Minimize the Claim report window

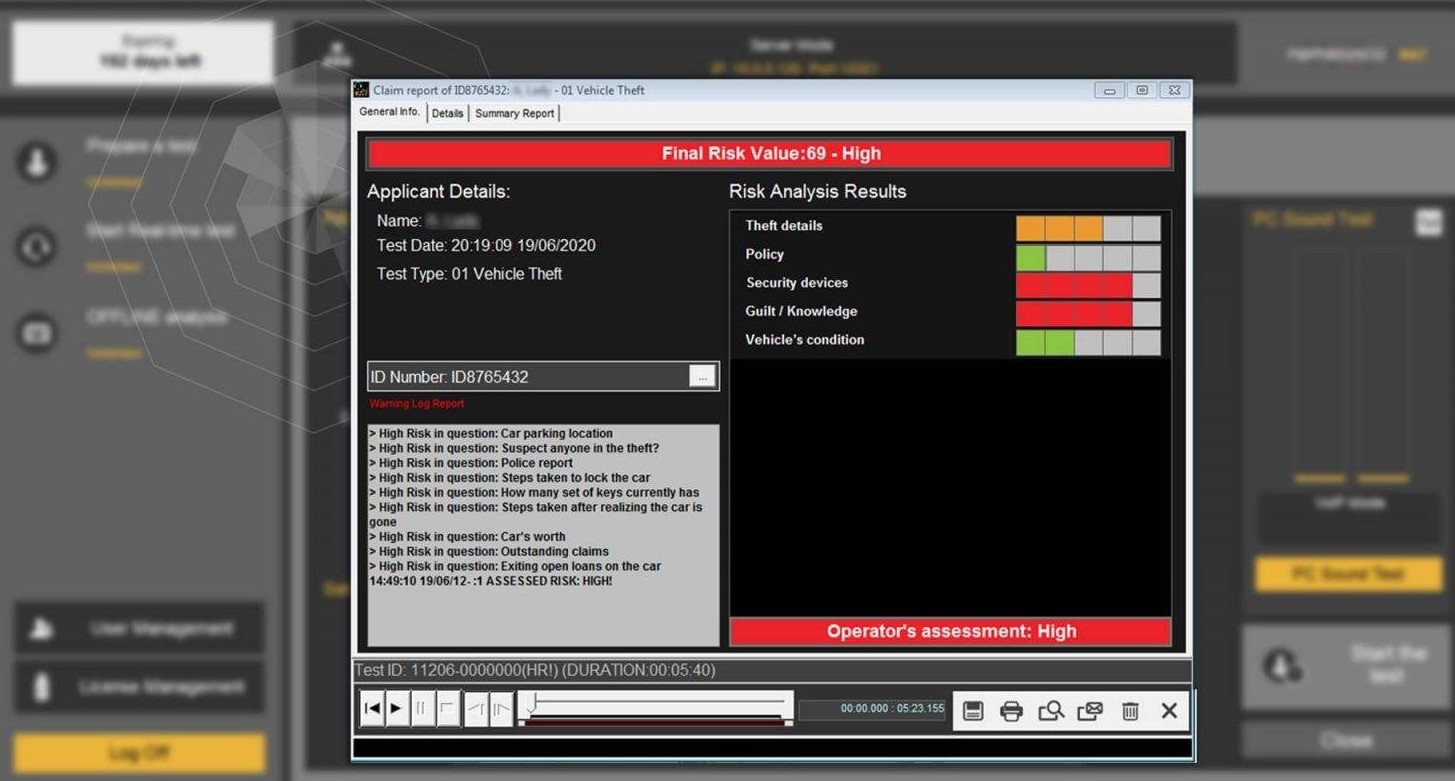1109,90
